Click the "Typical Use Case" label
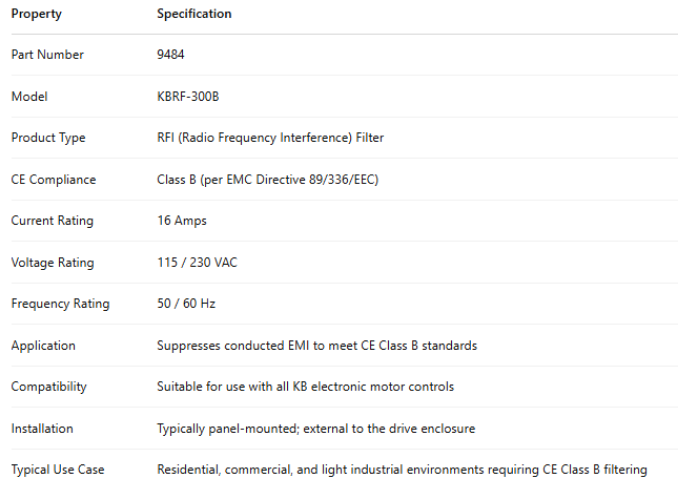Screen dimensions: 678x500 (57, 470)
